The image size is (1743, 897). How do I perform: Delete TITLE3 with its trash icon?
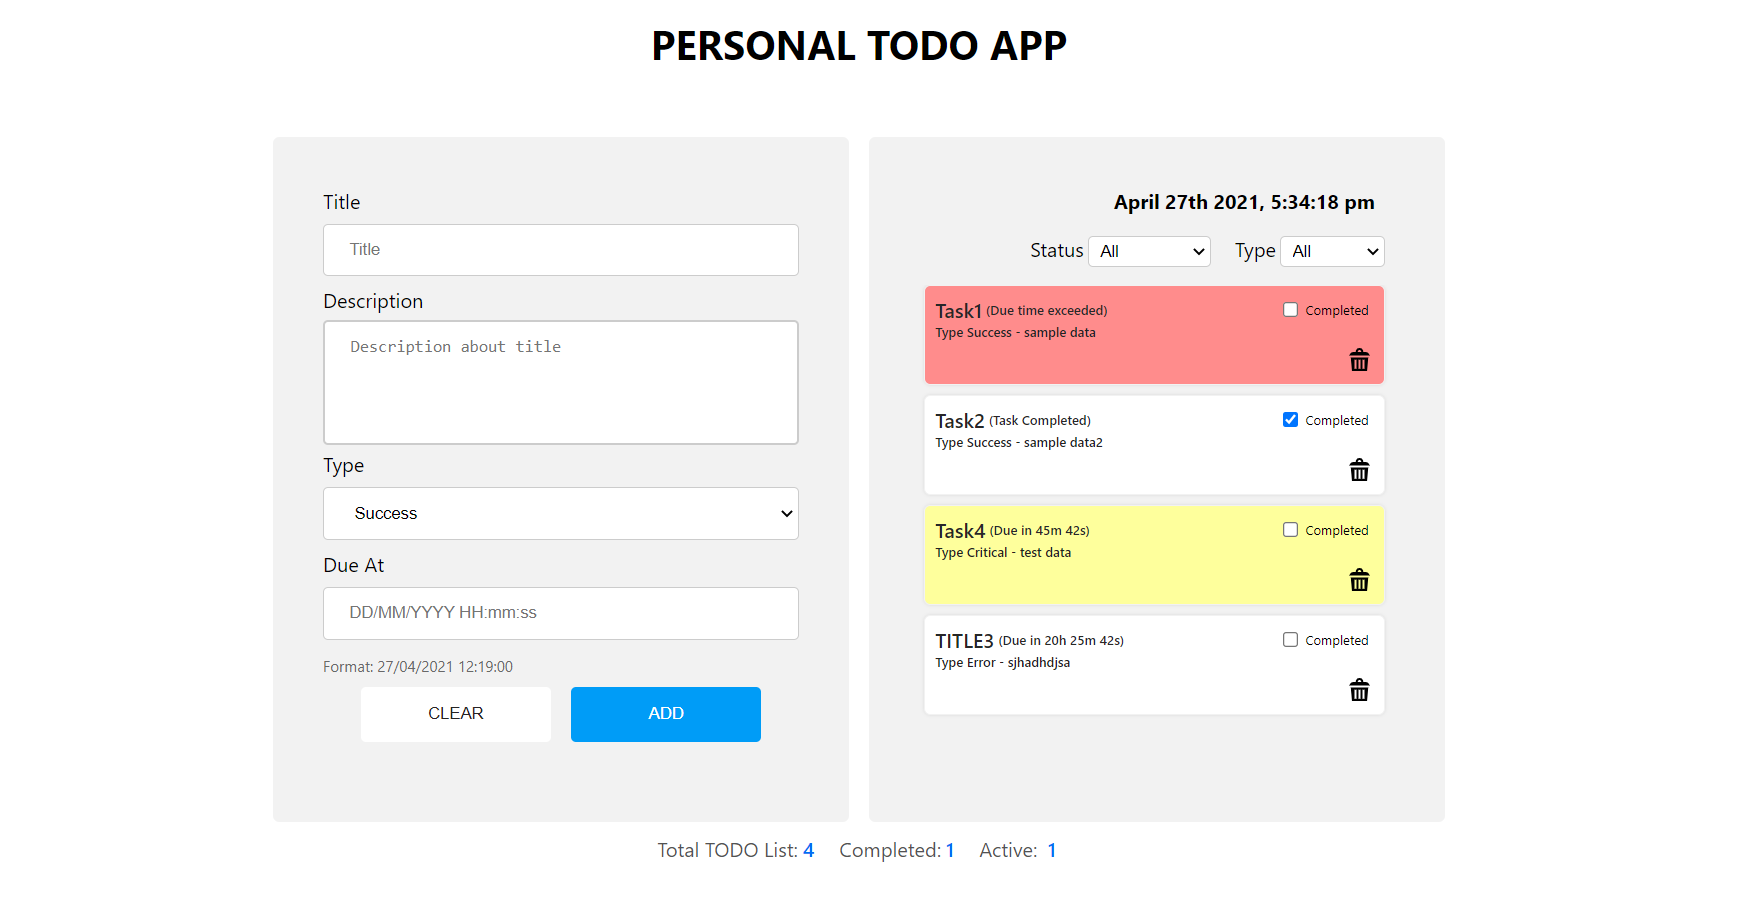pos(1359,690)
